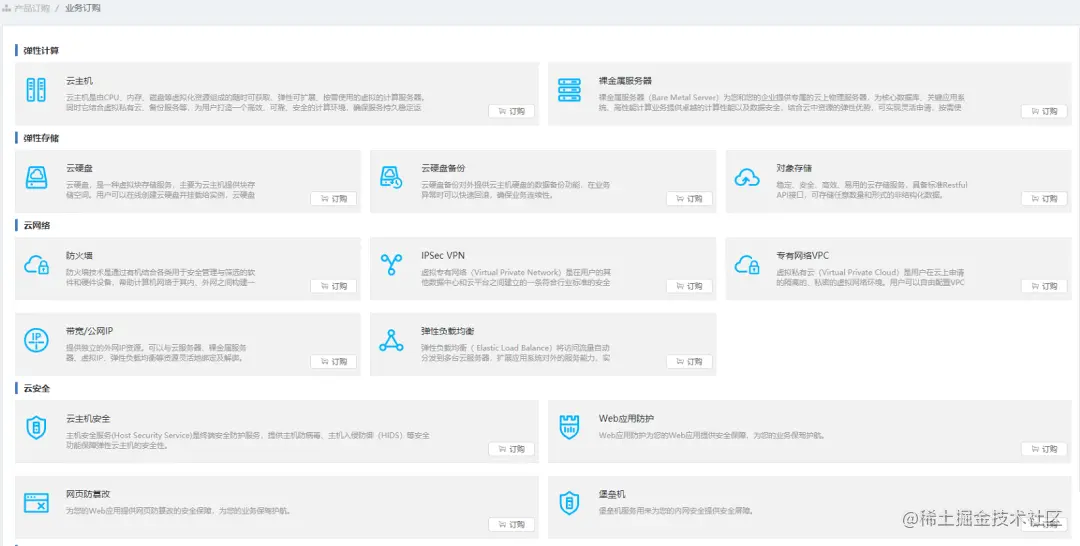The height and width of the screenshot is (546, 1080).
Task: Order 云主机安全 with its 订购 button
Action: (x=511, y=450)
